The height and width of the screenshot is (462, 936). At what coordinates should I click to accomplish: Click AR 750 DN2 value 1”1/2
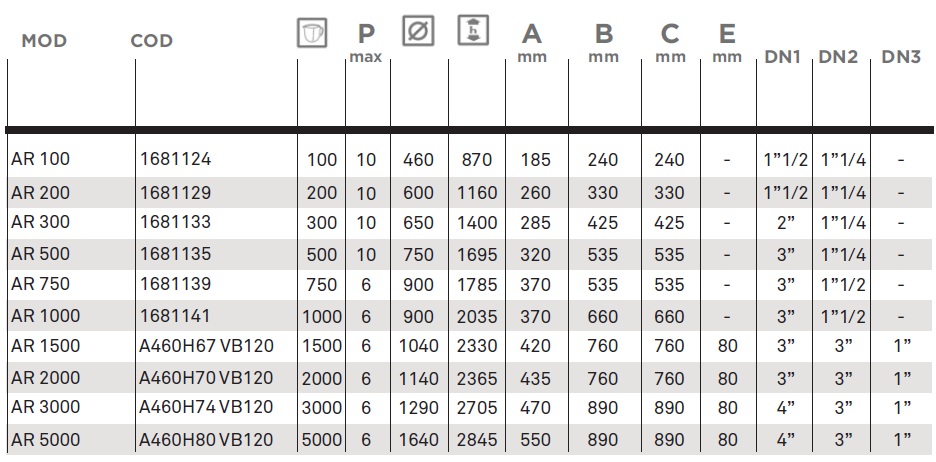click(843, 285)
